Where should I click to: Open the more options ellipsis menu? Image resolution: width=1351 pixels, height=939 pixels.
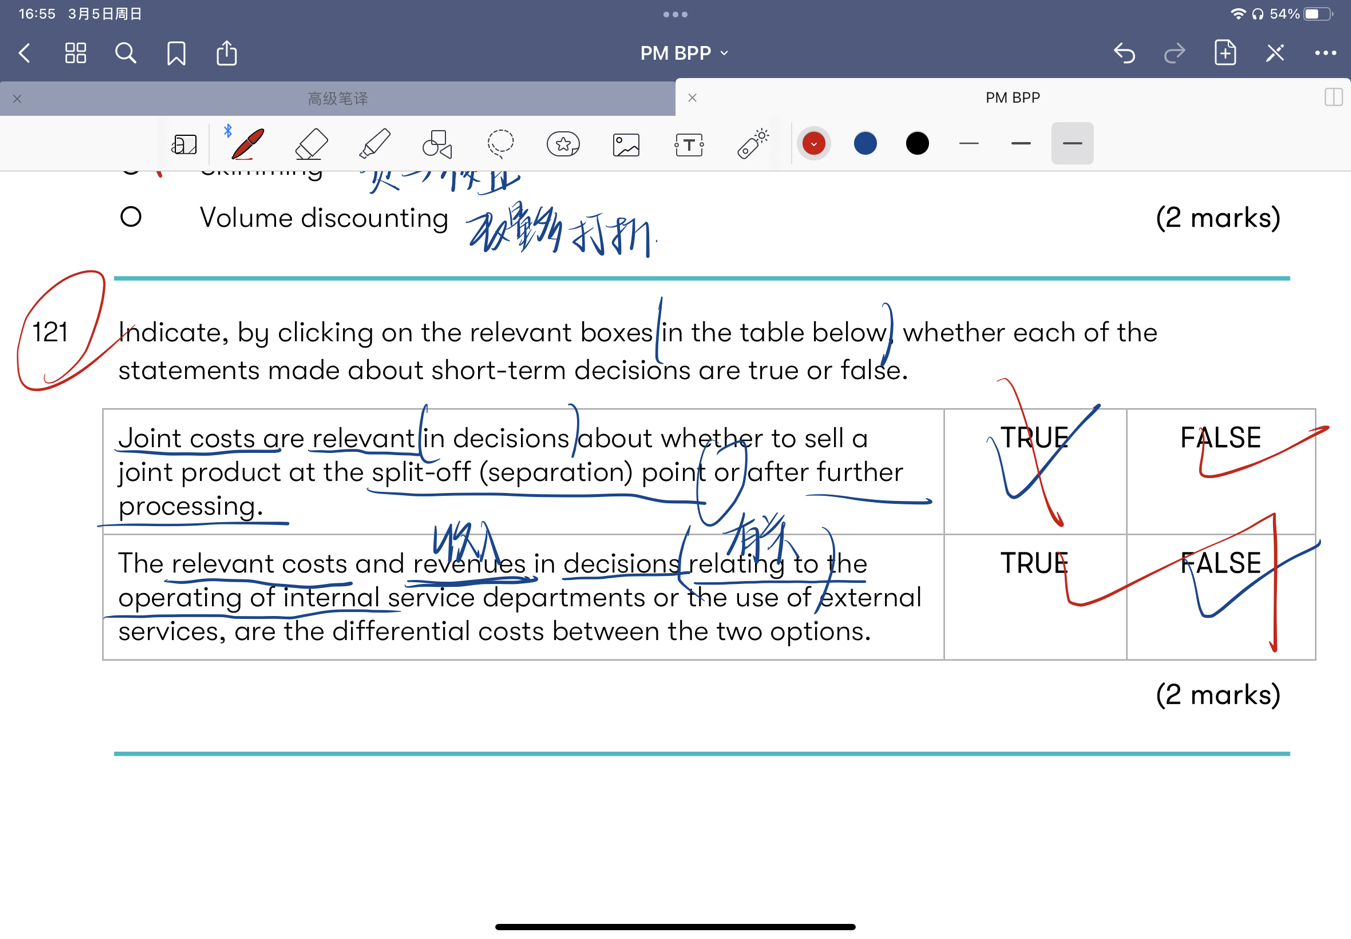tap(1325, 53)
